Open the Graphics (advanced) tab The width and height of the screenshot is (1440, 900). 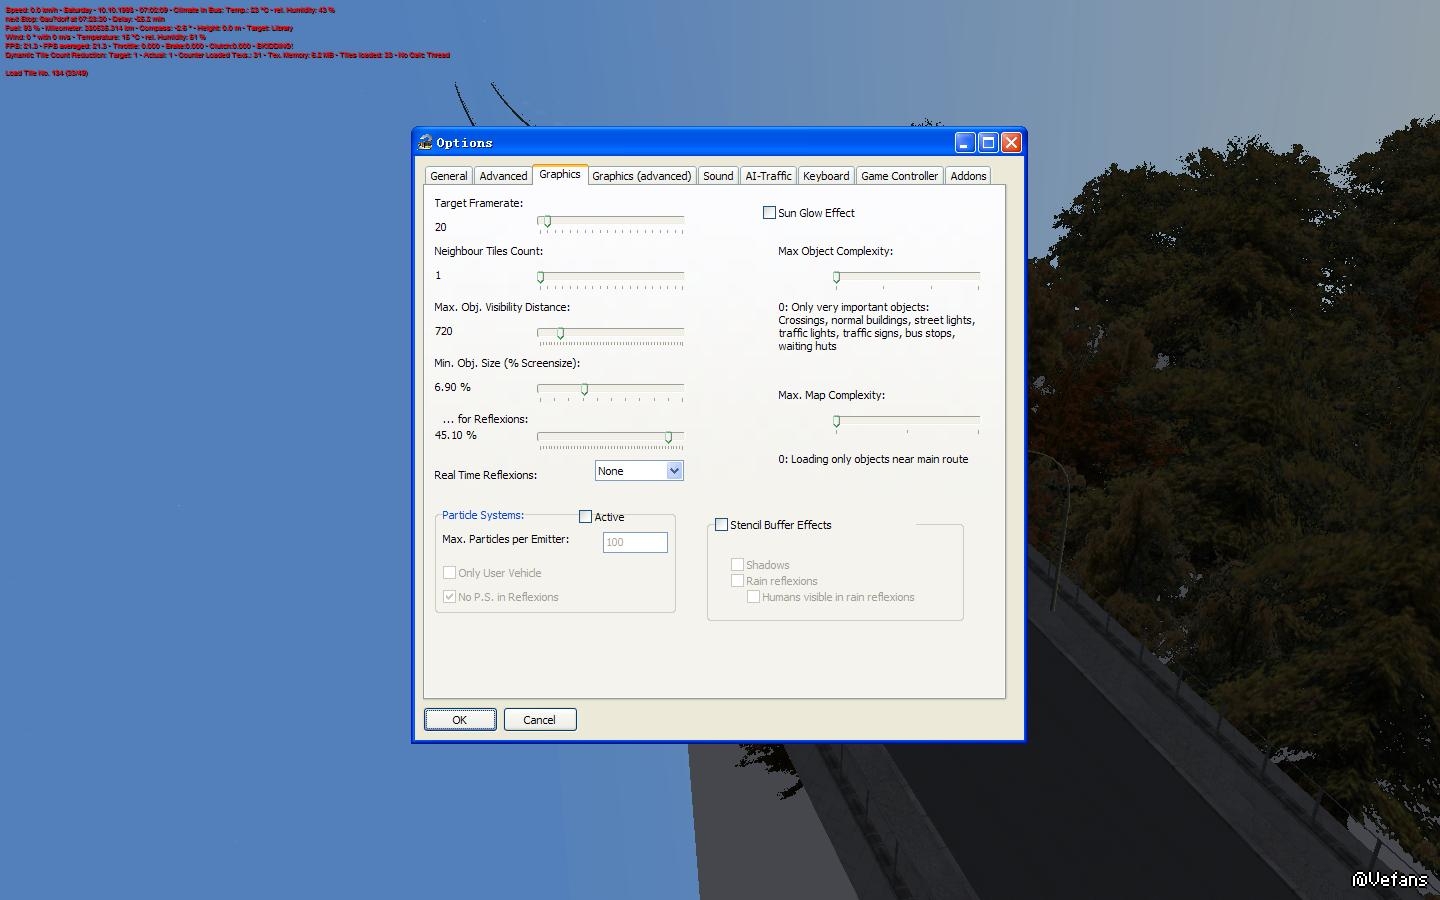[642, 176]
